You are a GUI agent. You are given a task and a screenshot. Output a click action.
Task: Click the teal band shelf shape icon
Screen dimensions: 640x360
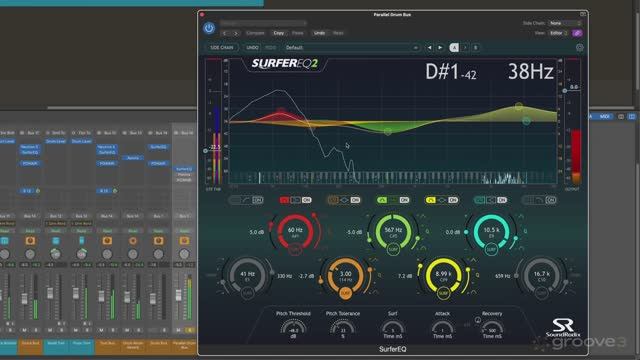tap(491, 200)
